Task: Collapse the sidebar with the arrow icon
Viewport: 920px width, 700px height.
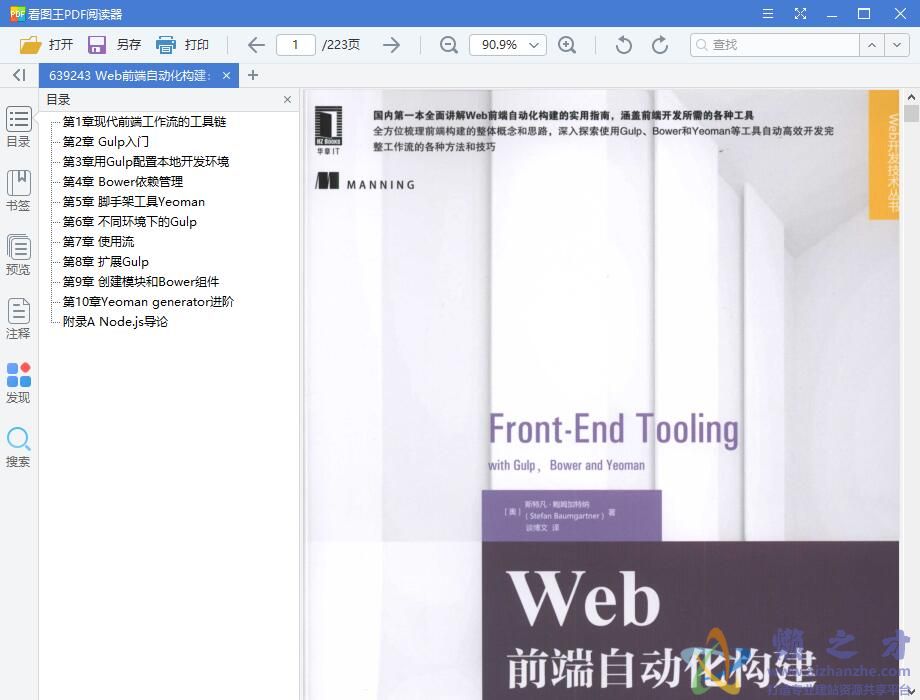Action: tap(19, 75)
